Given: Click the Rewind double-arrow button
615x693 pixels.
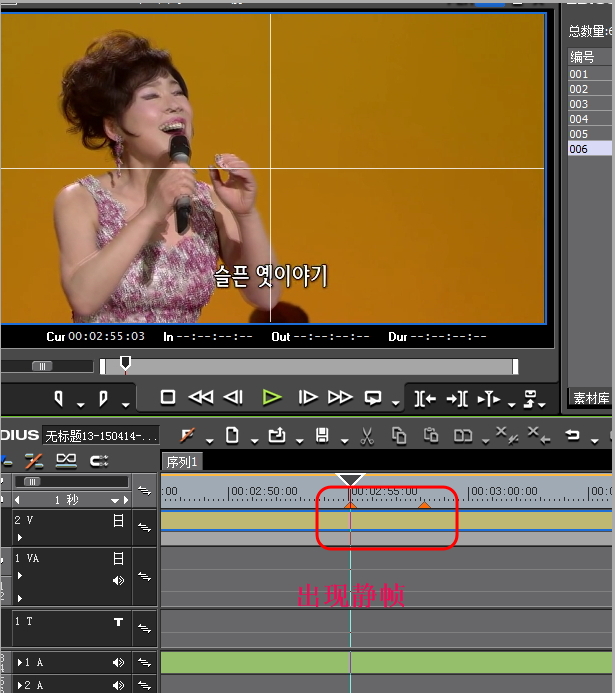Looking at the screenshot, I should tap(201, 397).
